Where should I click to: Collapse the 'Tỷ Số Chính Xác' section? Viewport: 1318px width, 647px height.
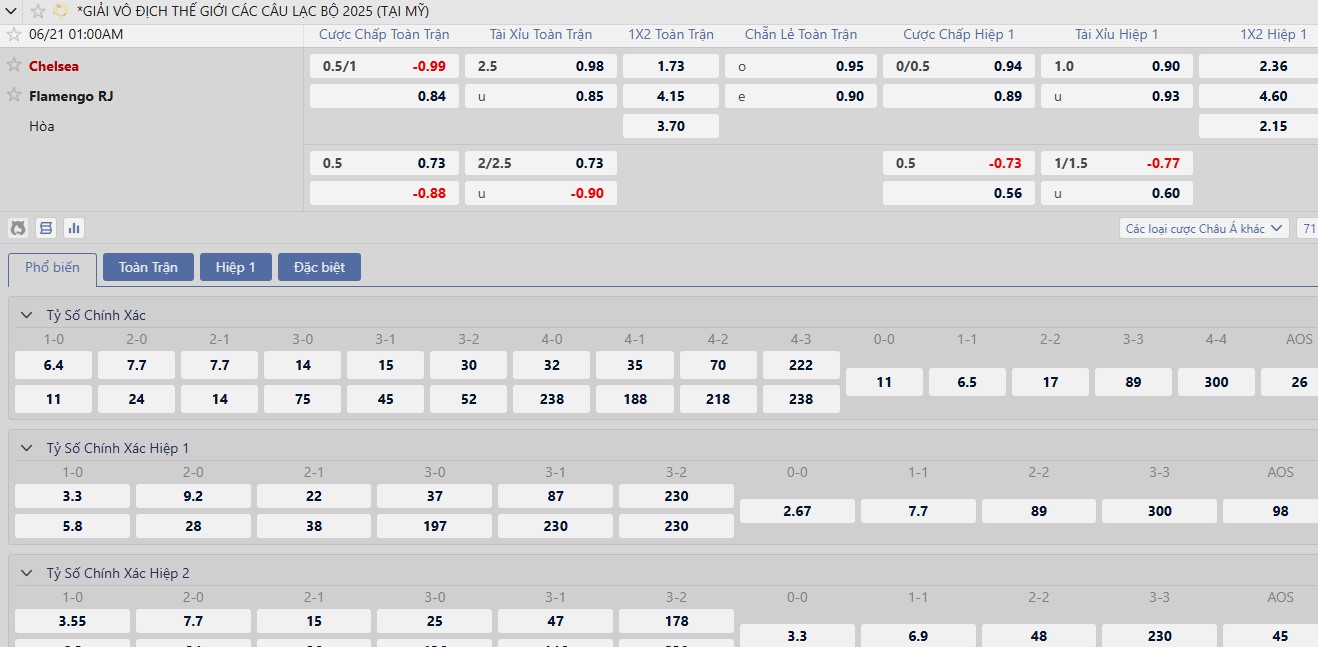[27, 315]
